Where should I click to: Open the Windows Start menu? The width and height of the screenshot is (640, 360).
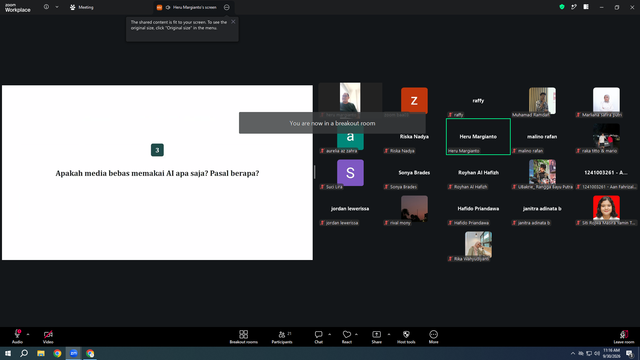point(8,353)
